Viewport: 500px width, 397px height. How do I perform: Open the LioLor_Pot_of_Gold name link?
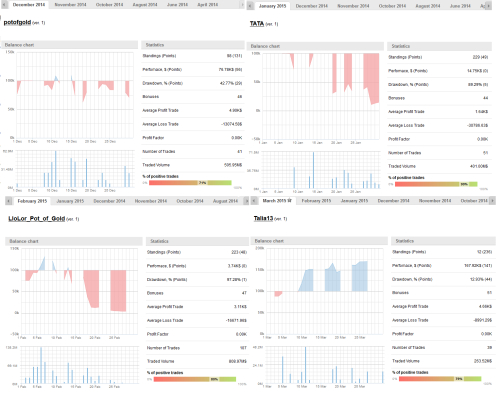click(x=37, y=219)
